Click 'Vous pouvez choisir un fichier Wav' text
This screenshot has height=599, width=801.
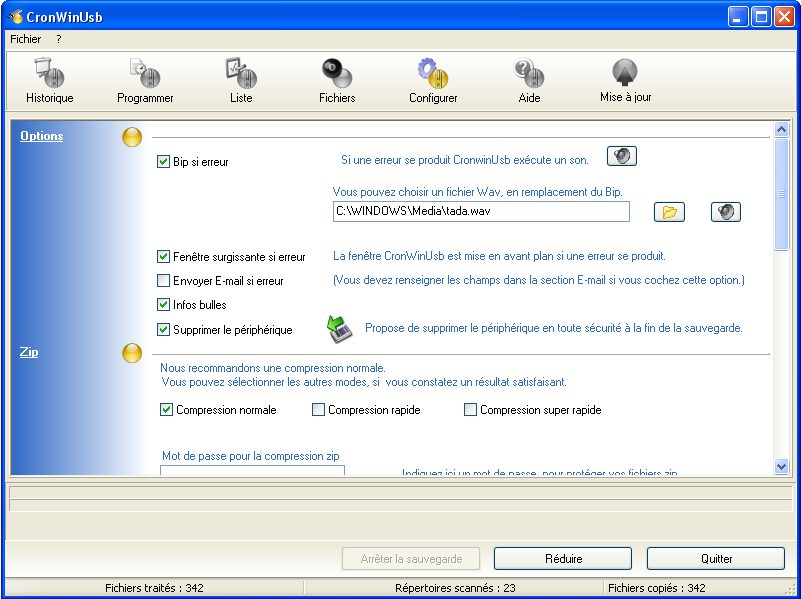pos(478,192)
